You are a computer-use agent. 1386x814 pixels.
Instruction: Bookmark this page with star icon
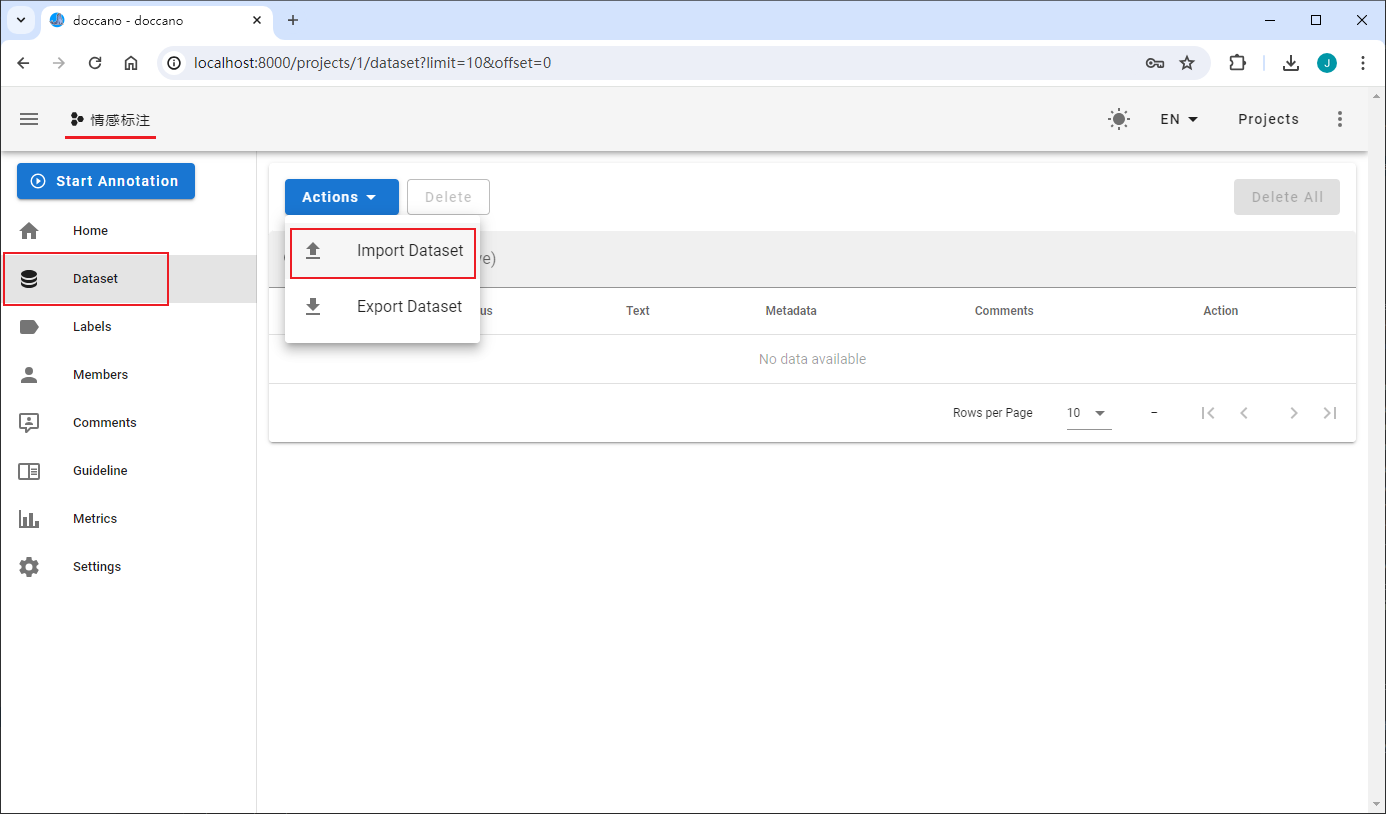click(1187, 63)
